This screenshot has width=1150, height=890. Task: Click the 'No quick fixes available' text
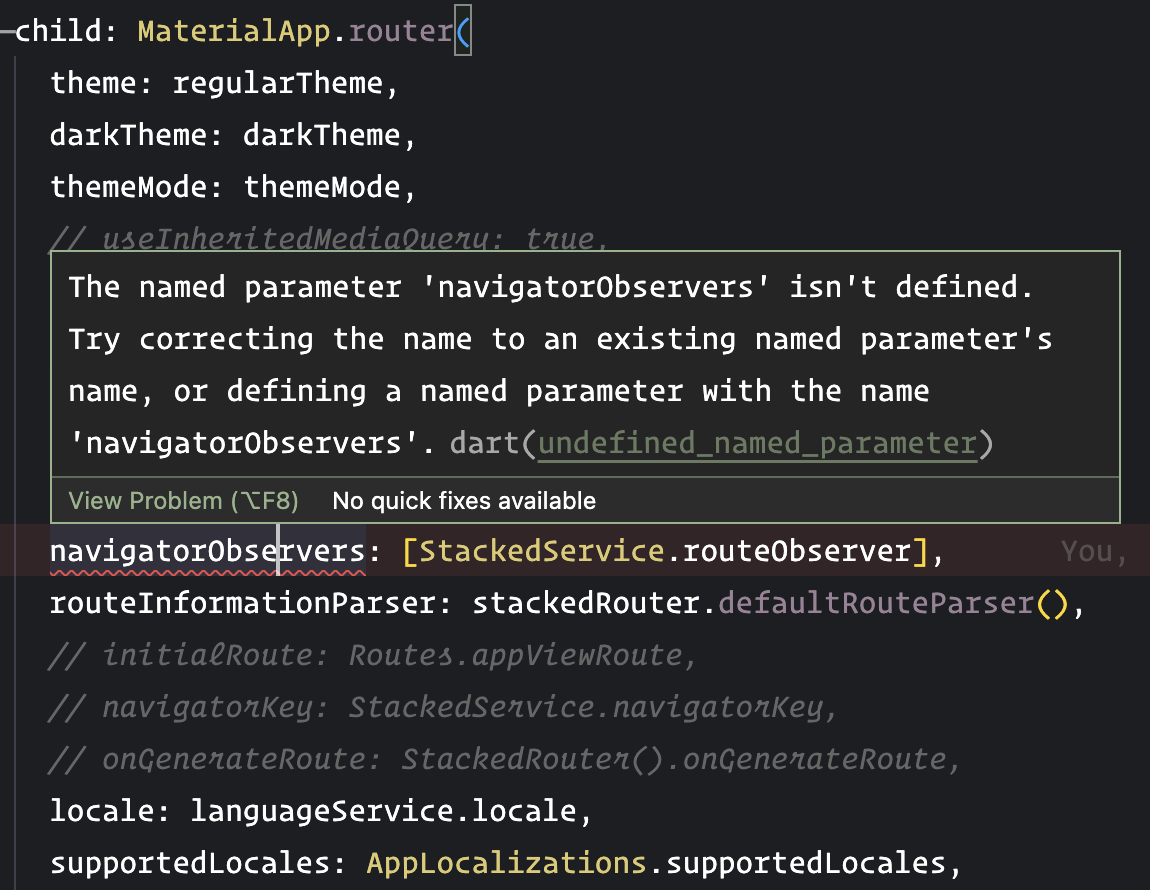point(464,500)
